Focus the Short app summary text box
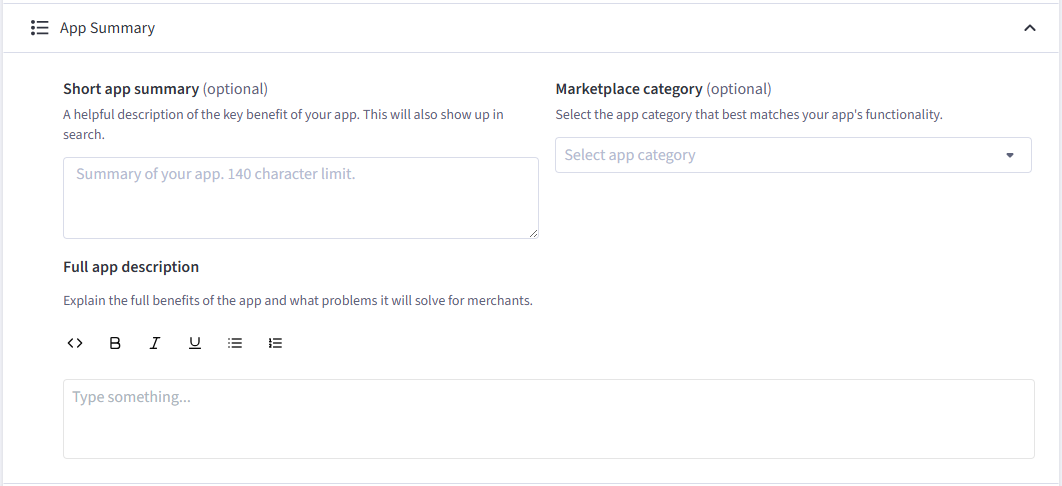 click(301, 198)
